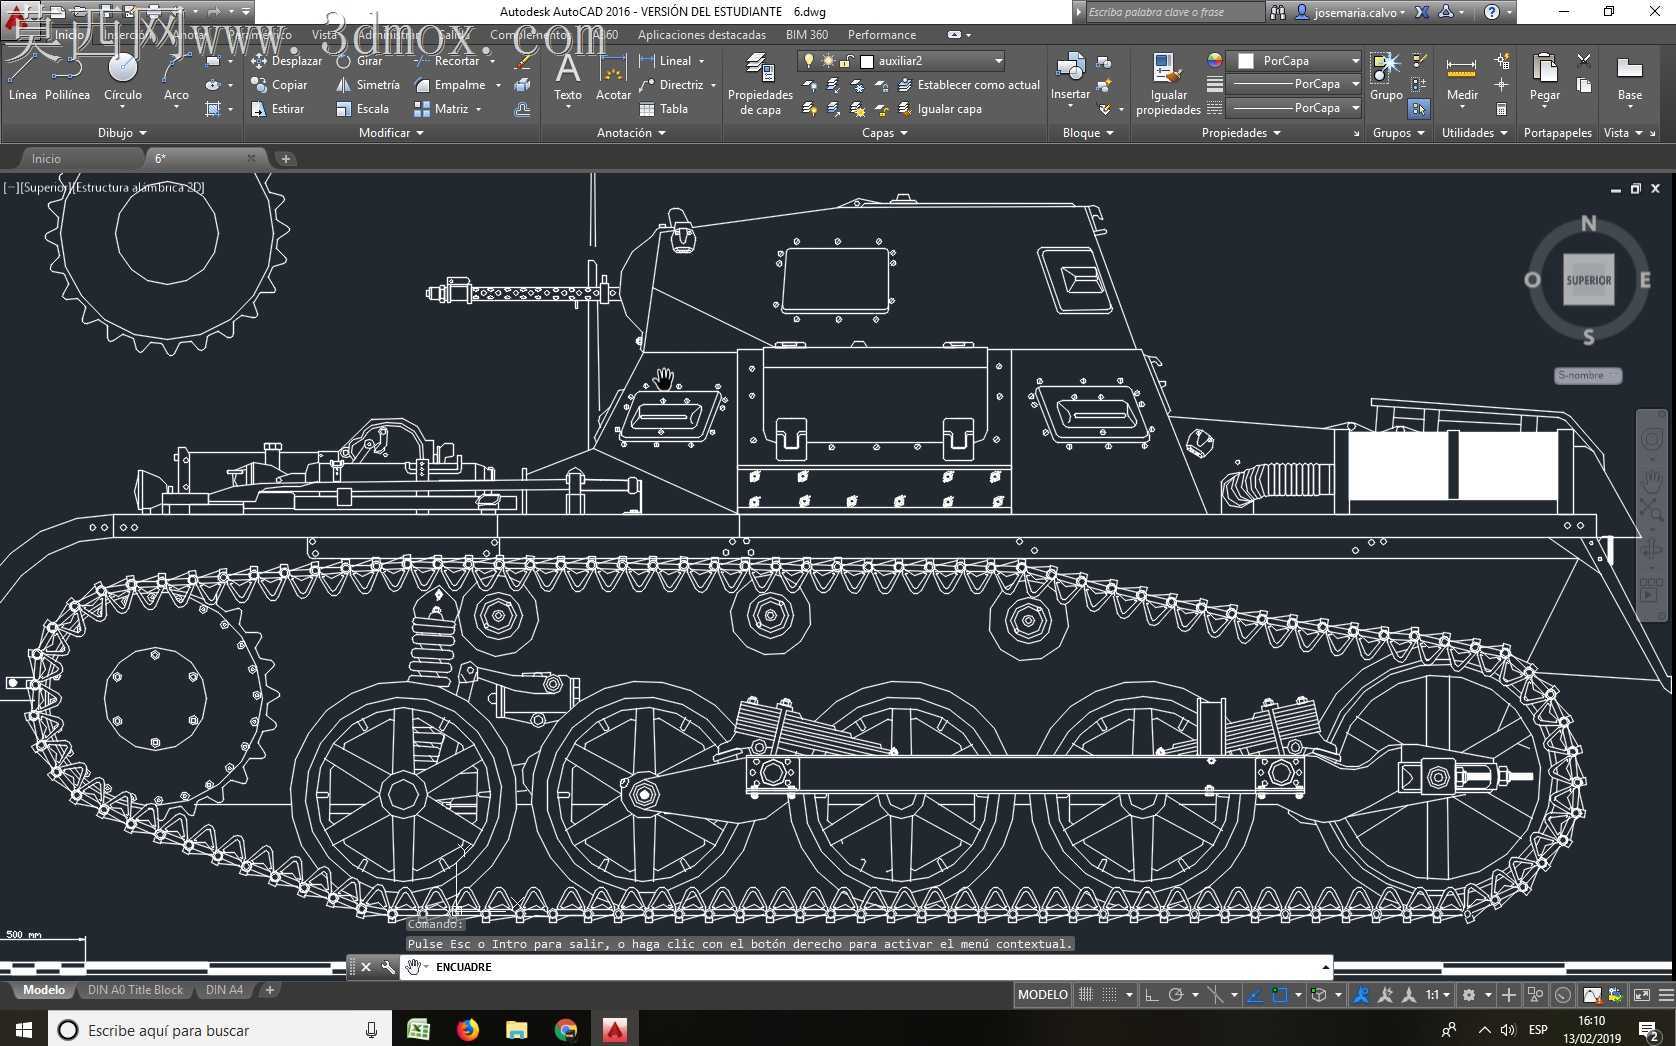Click the Recortar (trim) tool

point(447,61)
